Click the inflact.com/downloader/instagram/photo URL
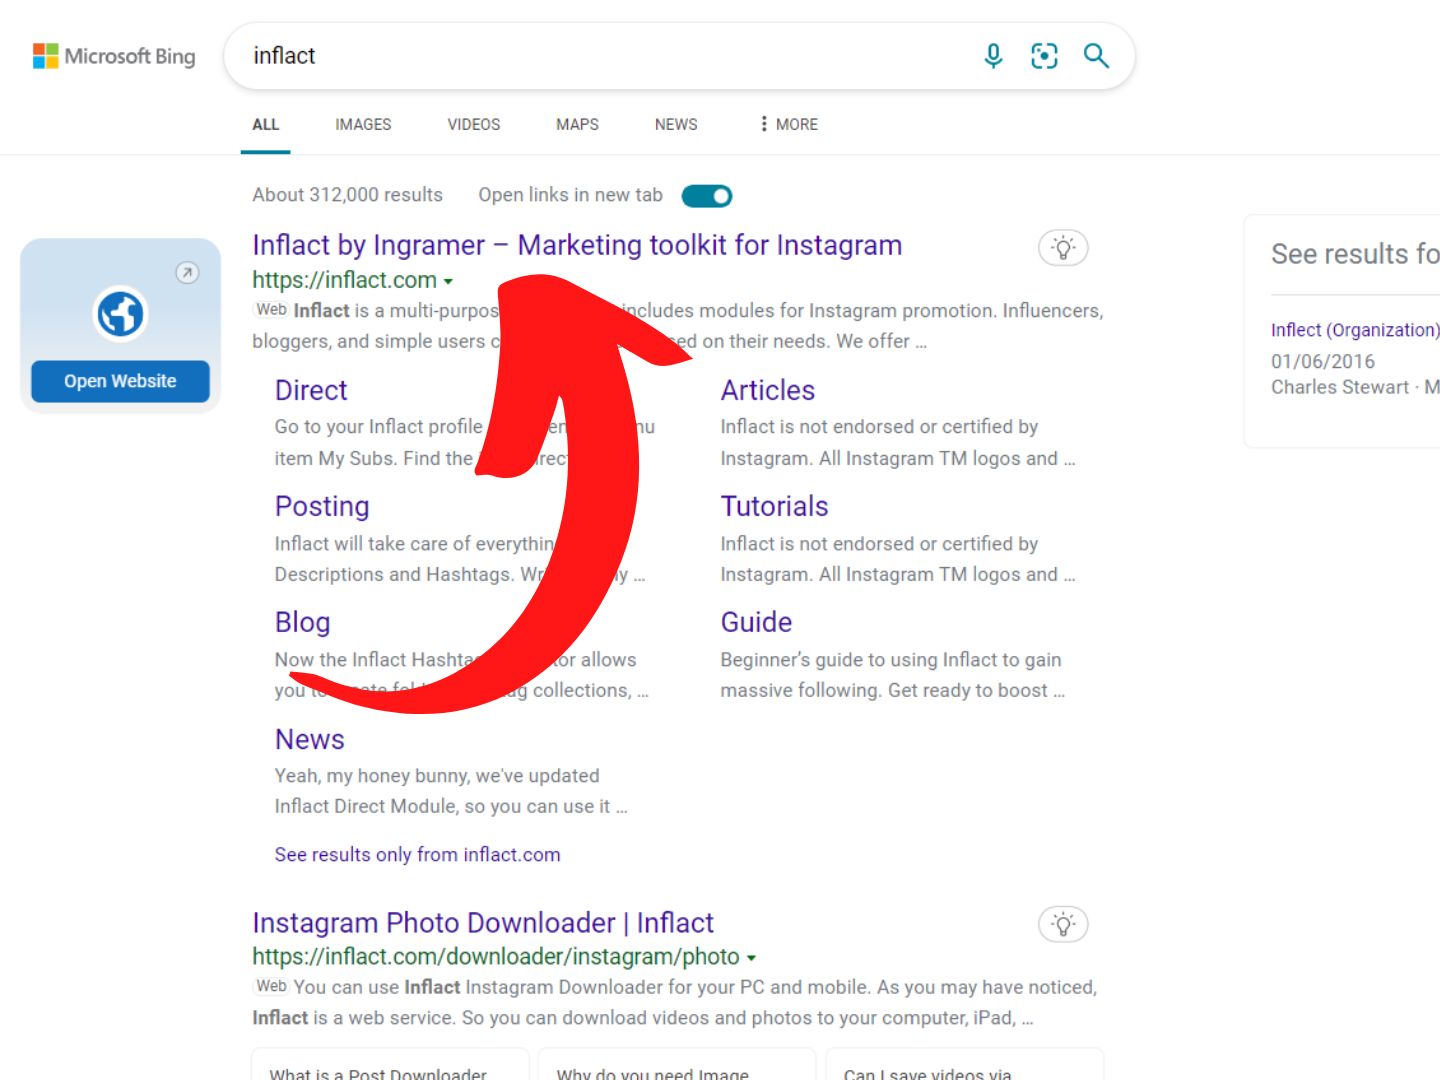This screenshot has width=1440, height=1080. tap(496, 957)
